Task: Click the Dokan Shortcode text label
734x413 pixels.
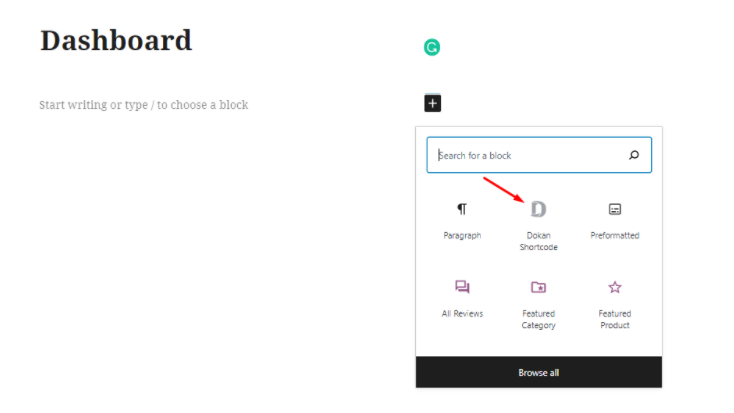Action: pos(538,241)
